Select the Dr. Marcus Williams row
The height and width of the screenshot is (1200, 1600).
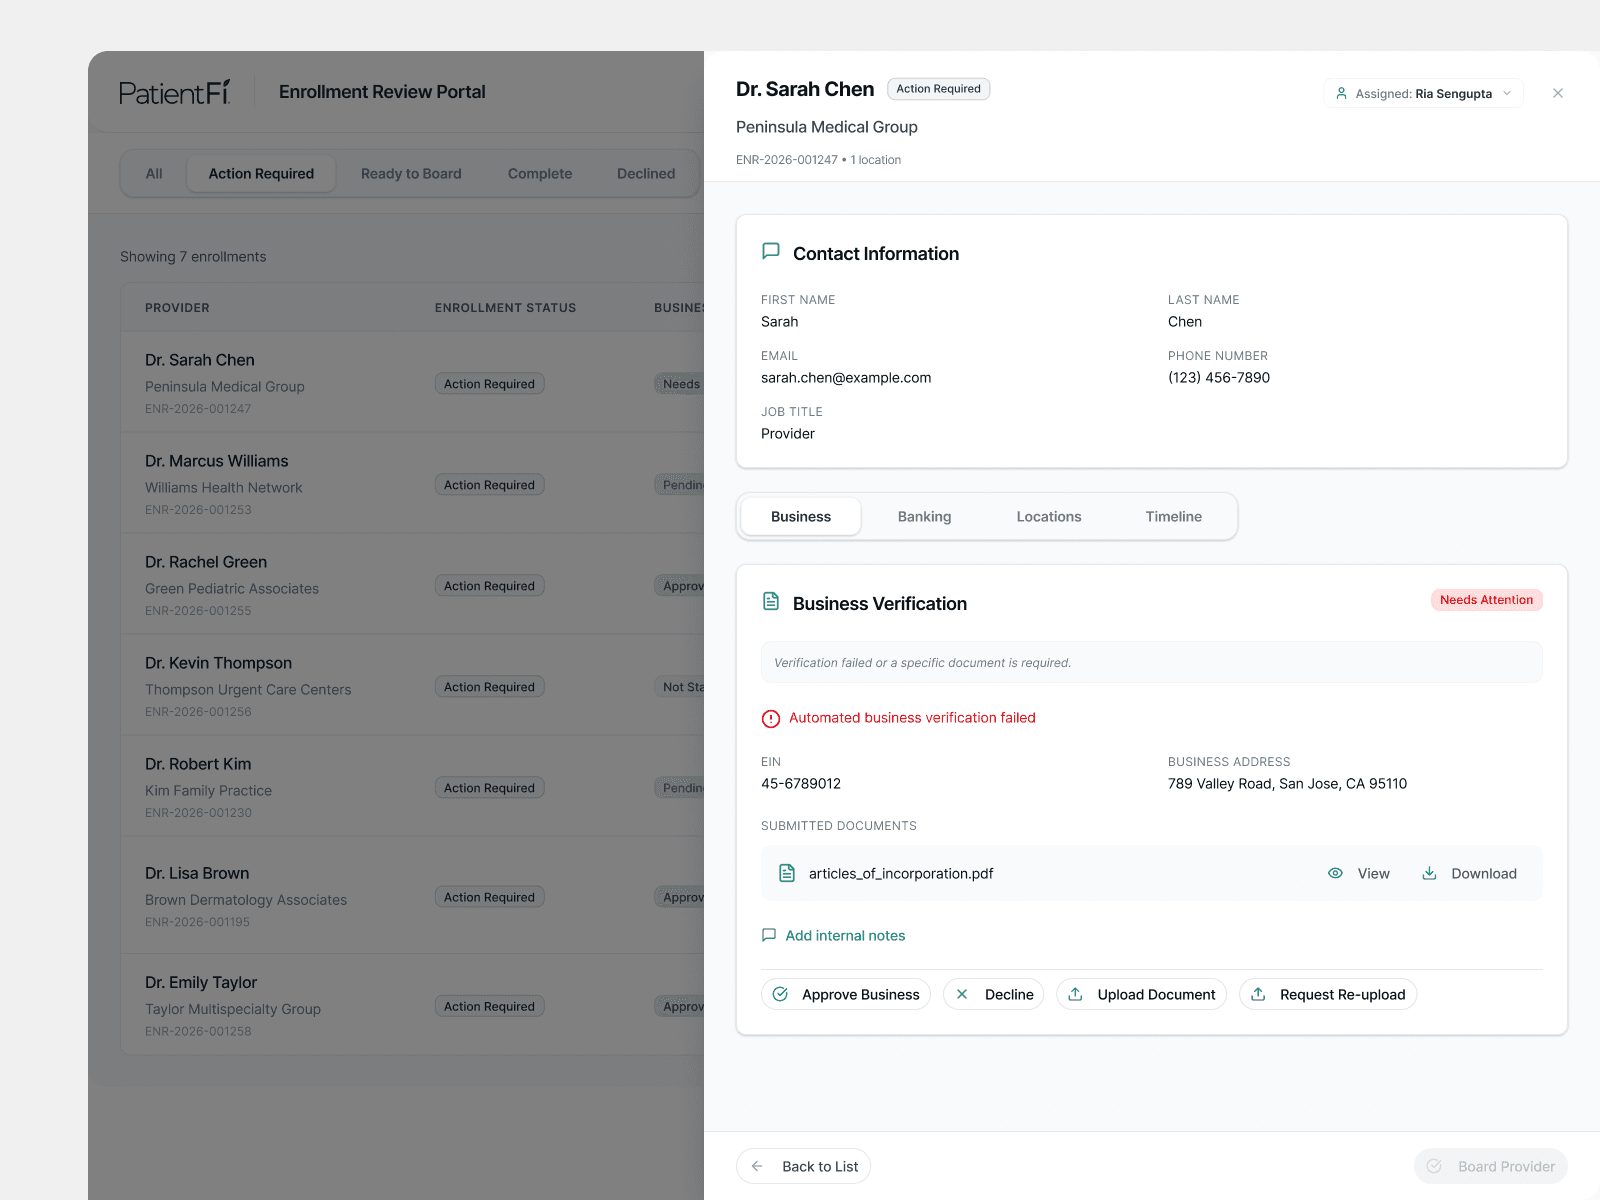tap(412, 484)
